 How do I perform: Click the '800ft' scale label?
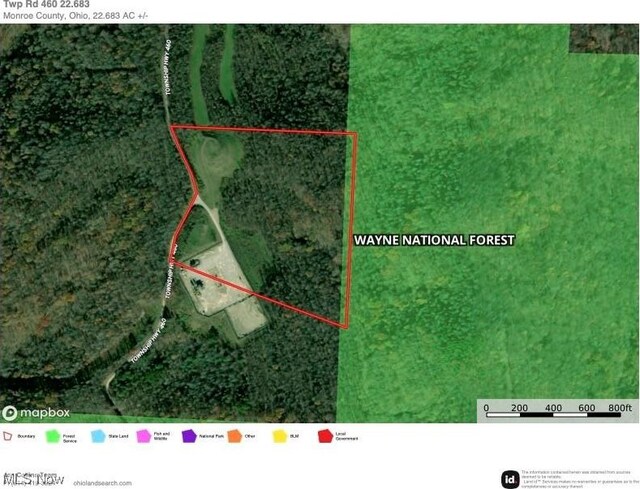[x=620, y=407]
